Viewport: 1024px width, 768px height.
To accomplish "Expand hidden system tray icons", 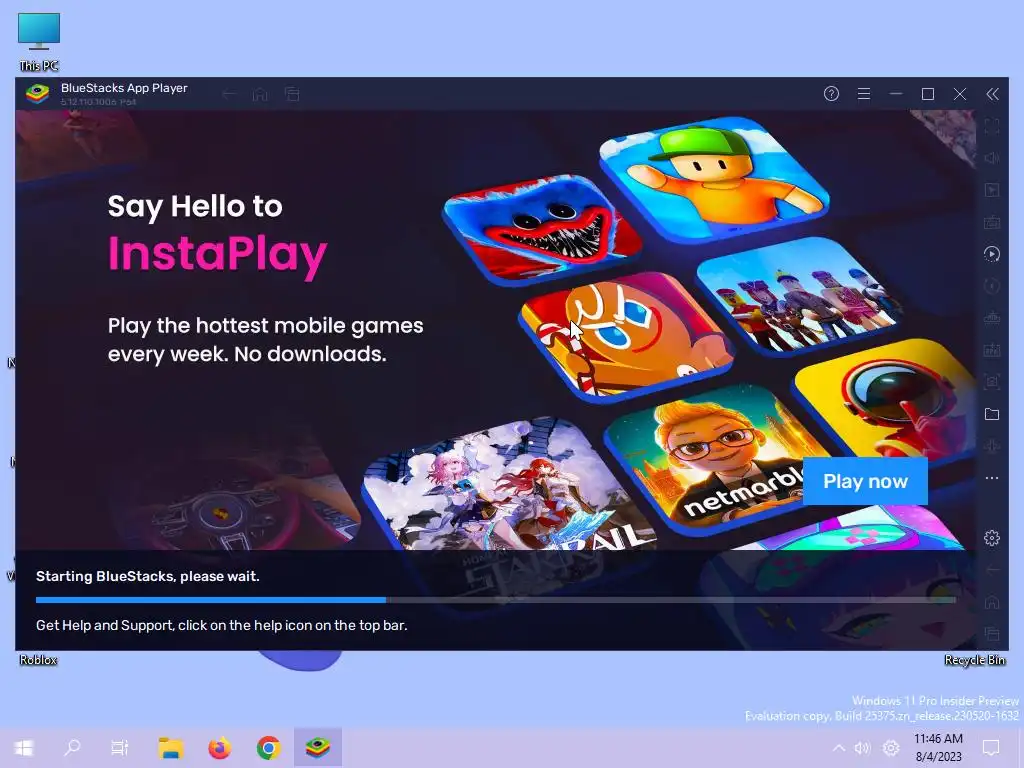I will point(839,748).
